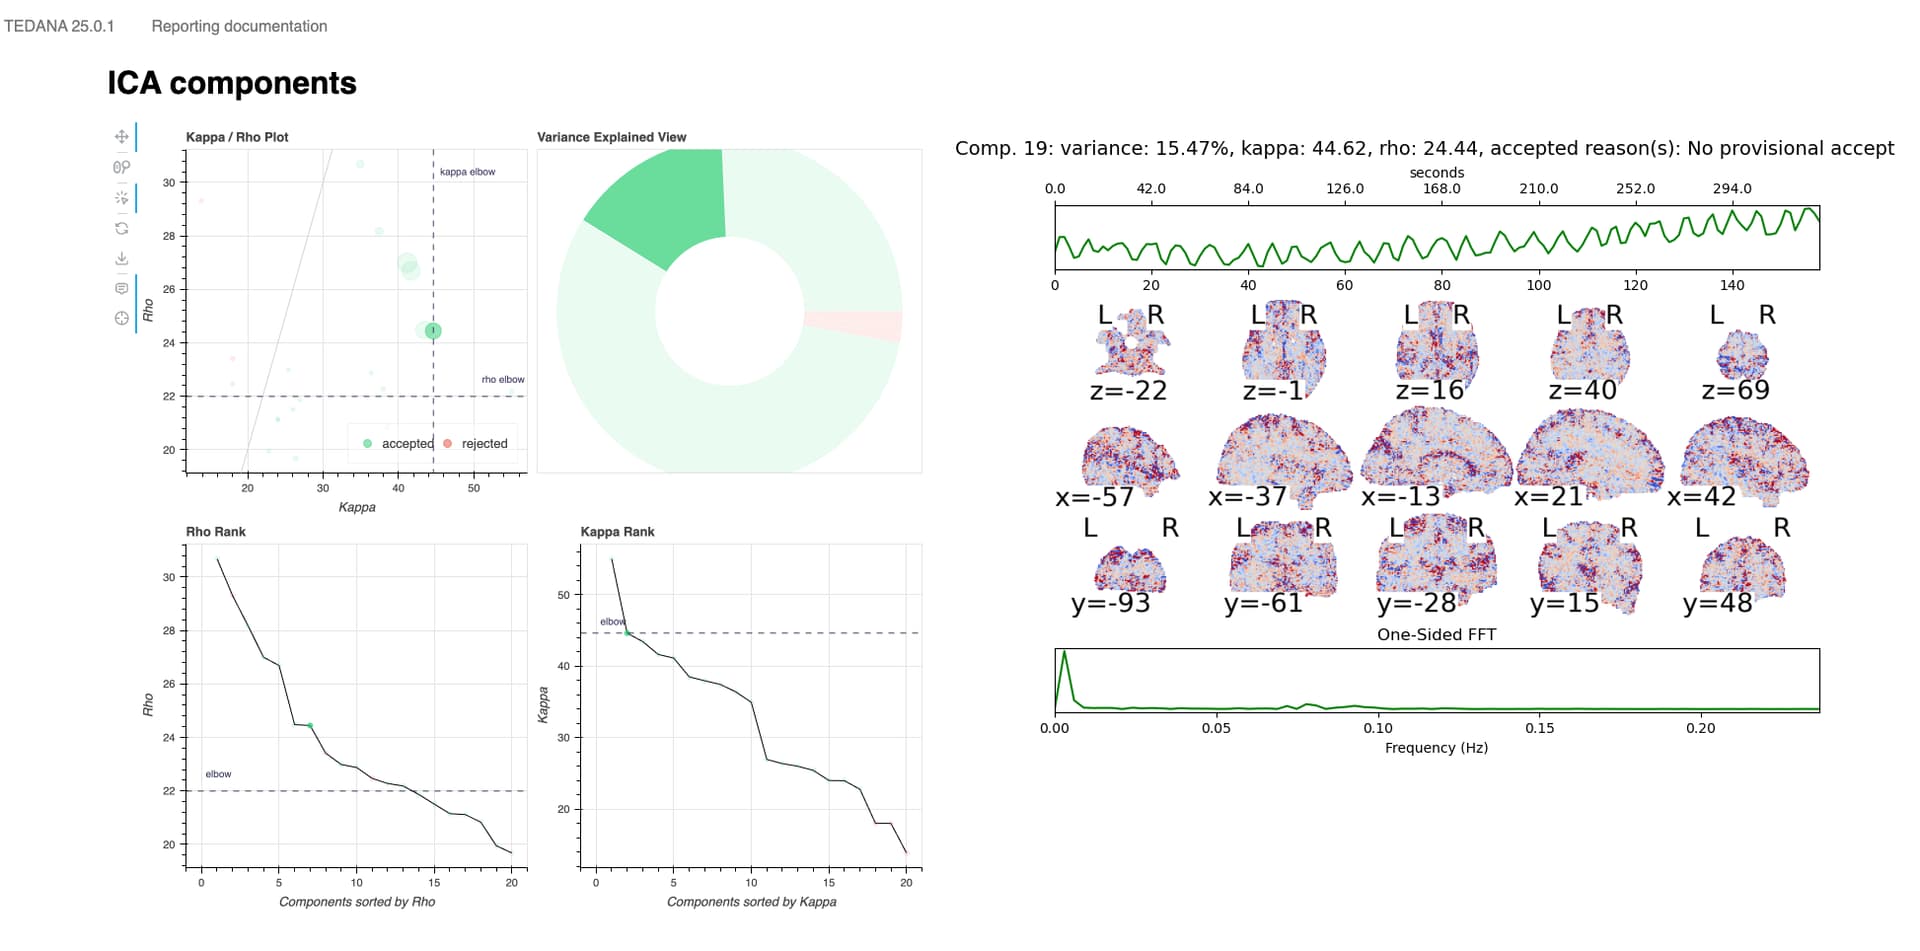Screen dimensions: 1920x951
Task: Click the highlighted point on Rho Rank curve
Action: 310,726
